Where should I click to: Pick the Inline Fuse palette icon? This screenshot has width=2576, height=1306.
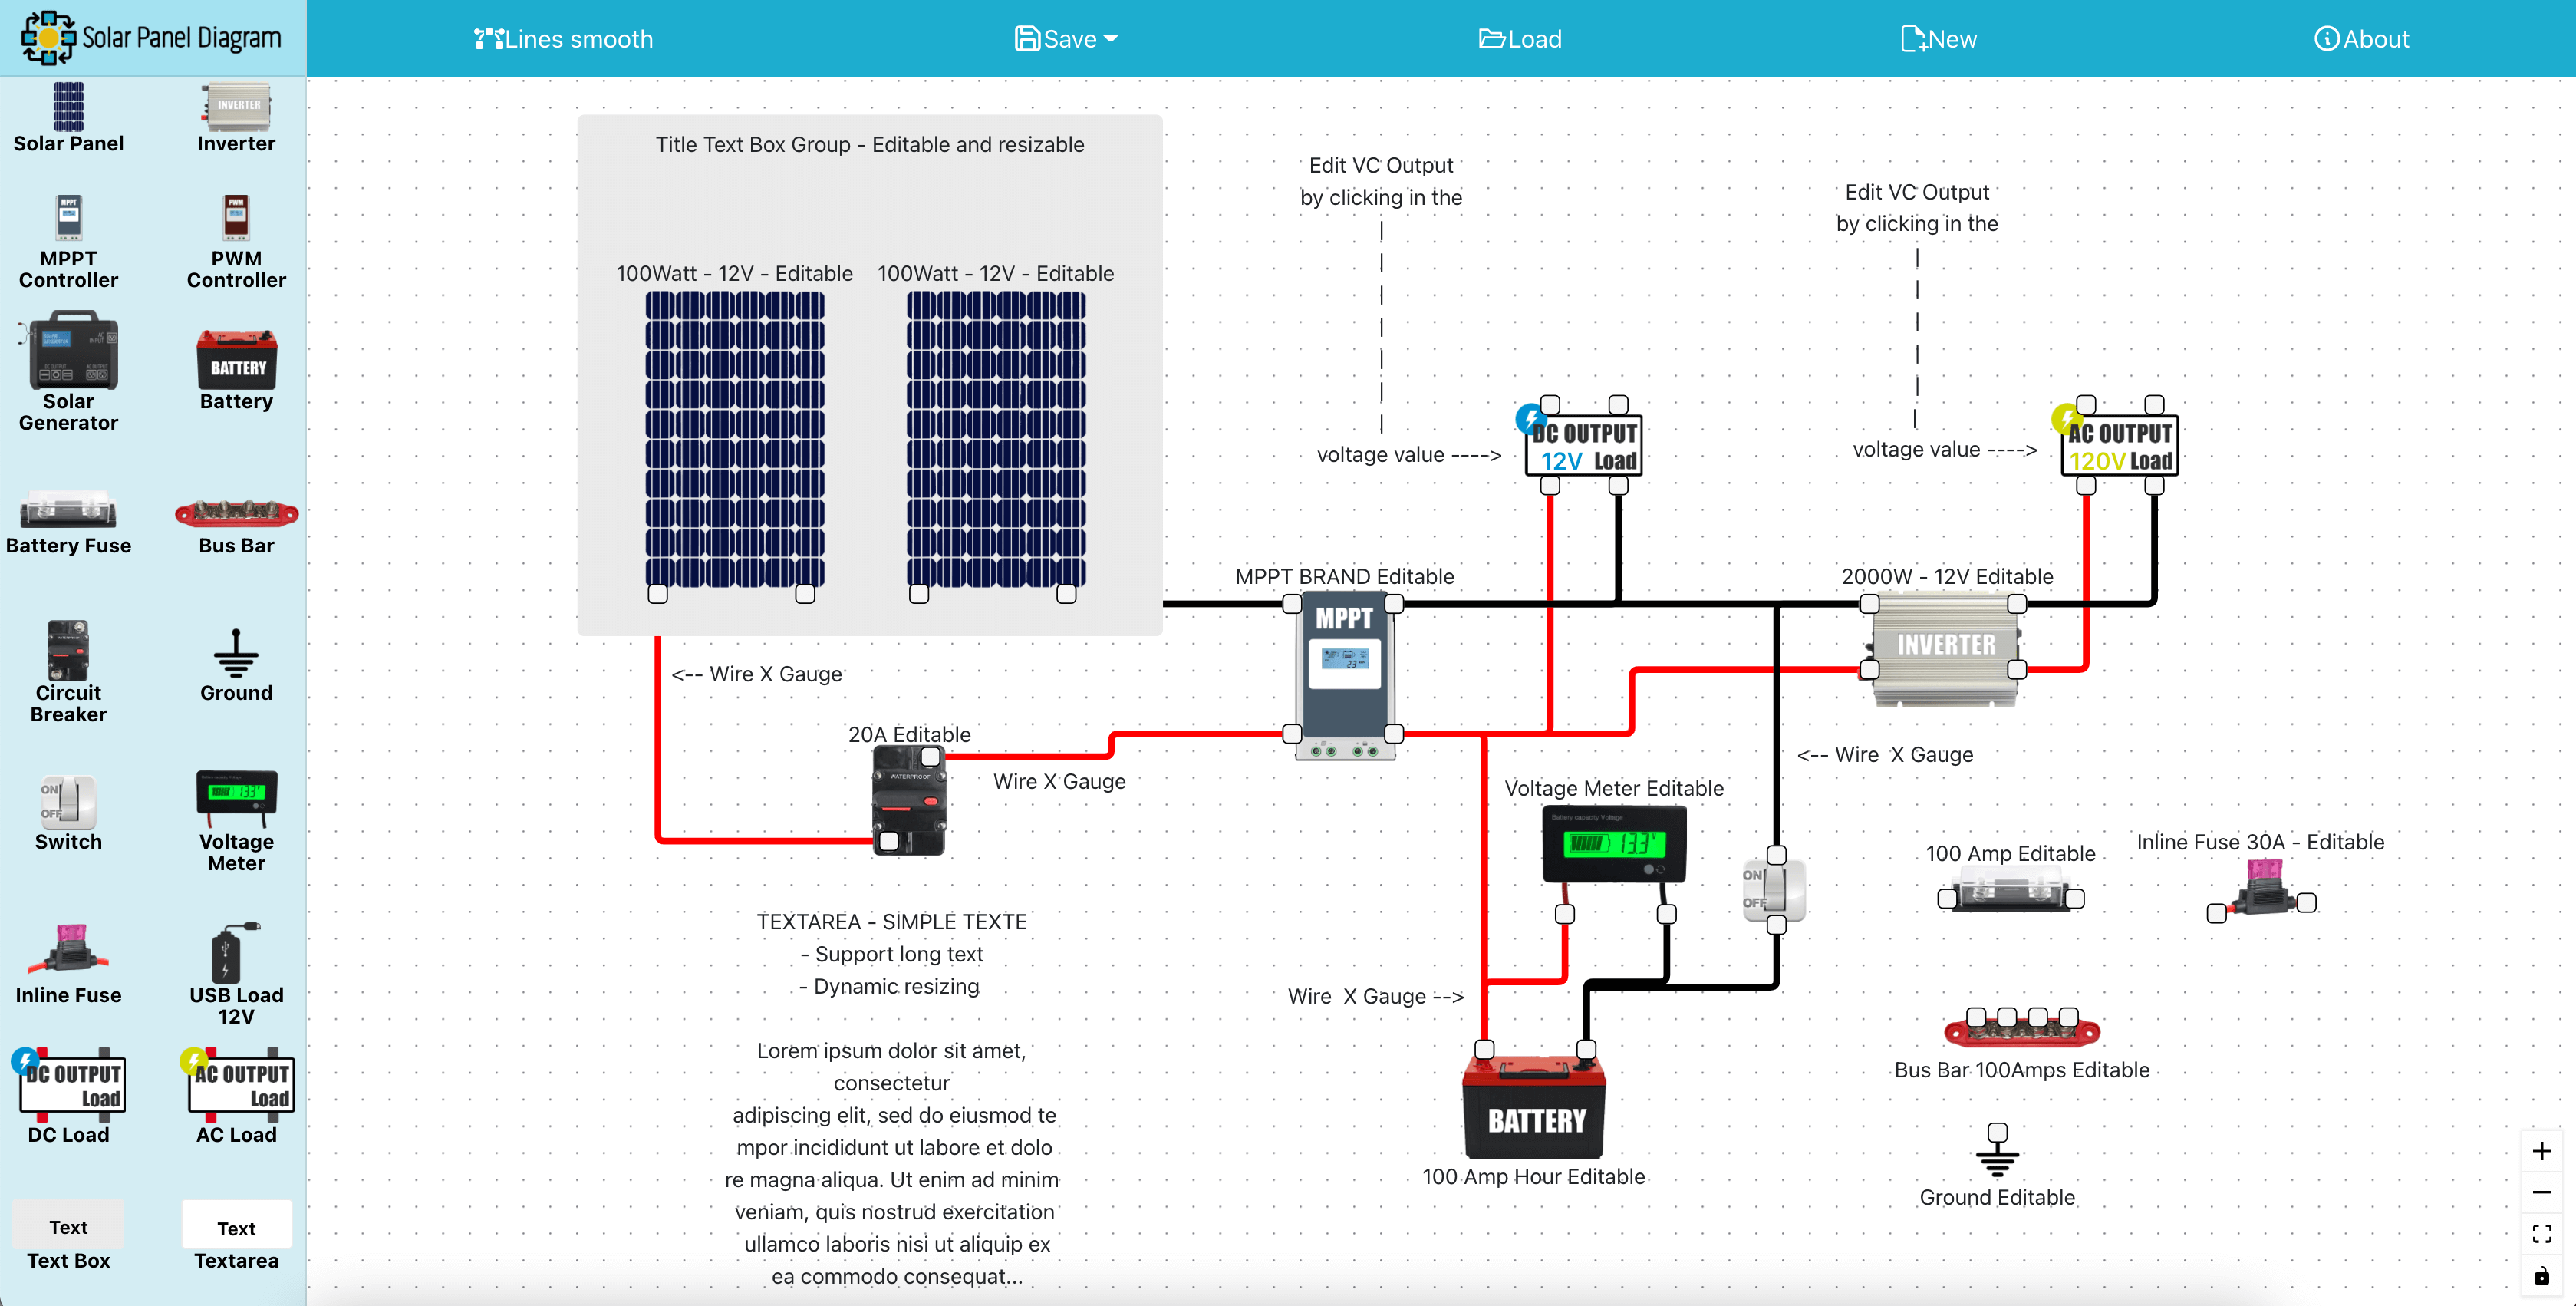point(68,949)
